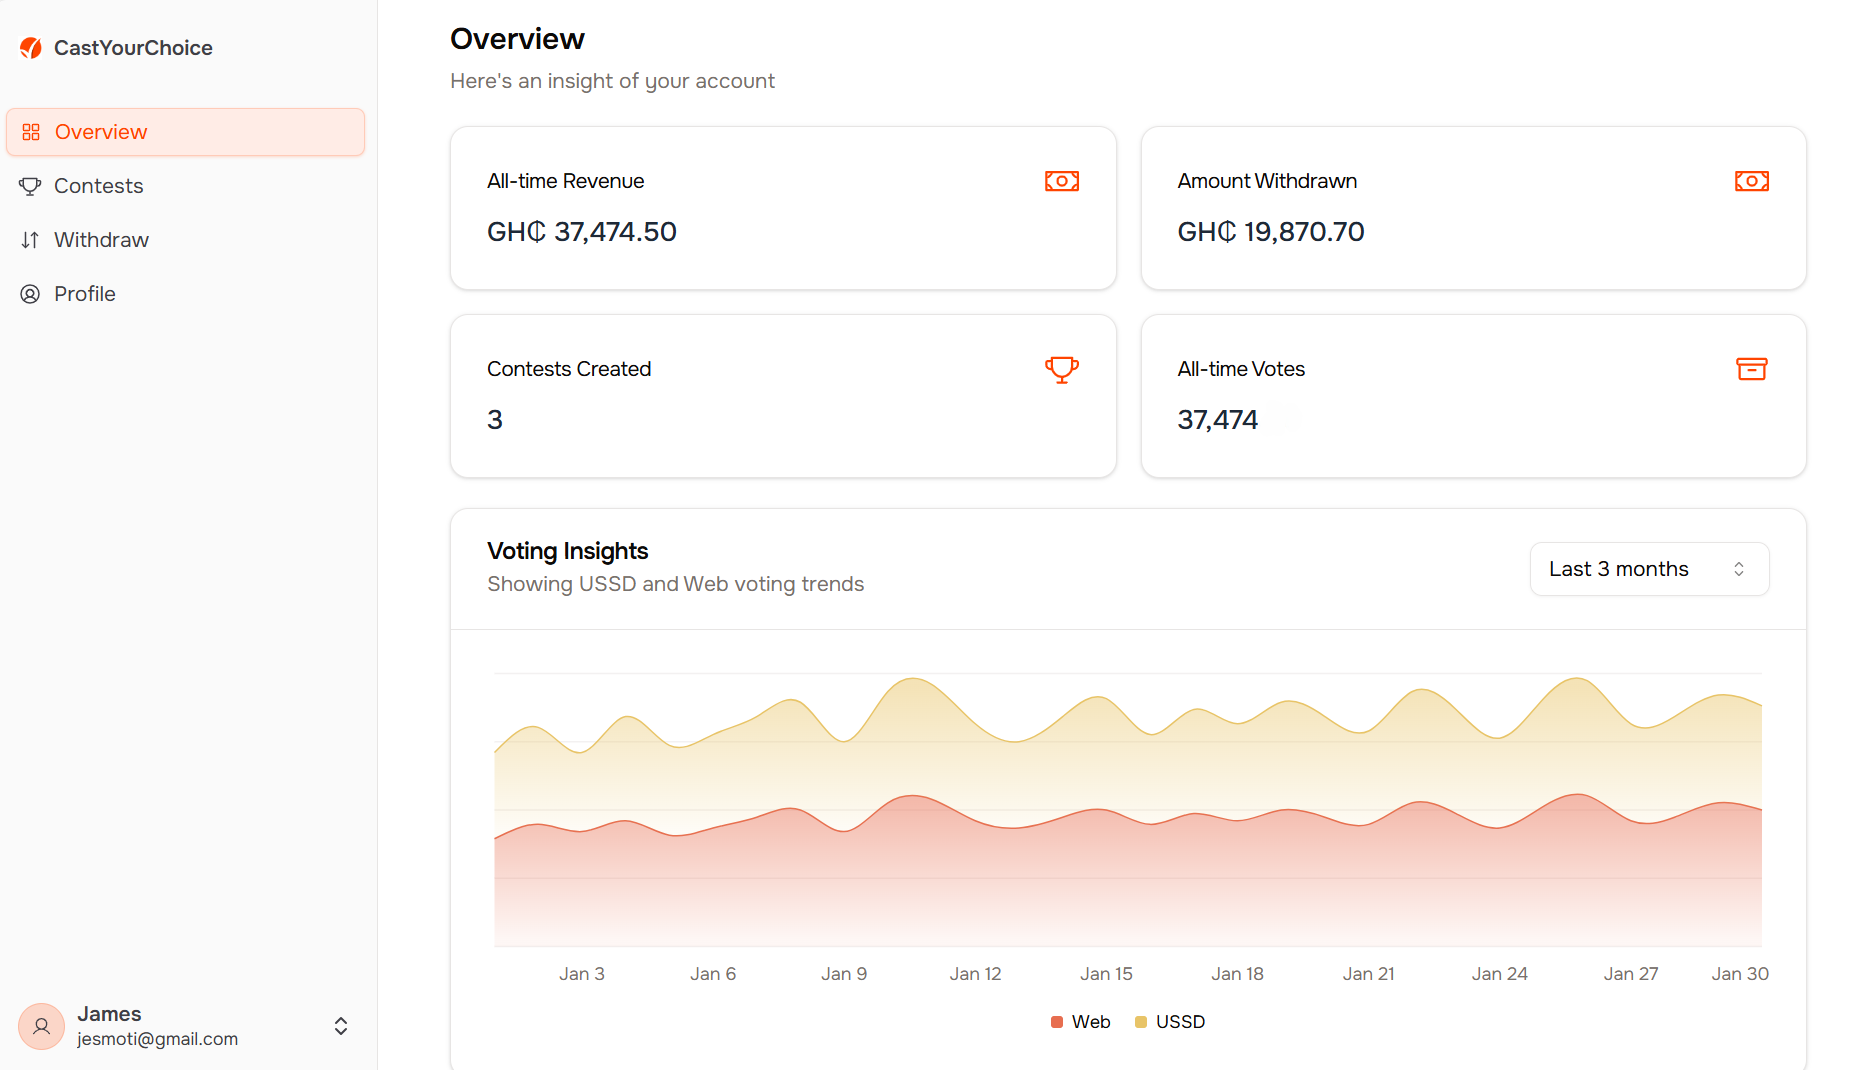Expand the James account menu chevrons
Viewport: 1867px width, 1070px height.
click(x=341, y=1026)
